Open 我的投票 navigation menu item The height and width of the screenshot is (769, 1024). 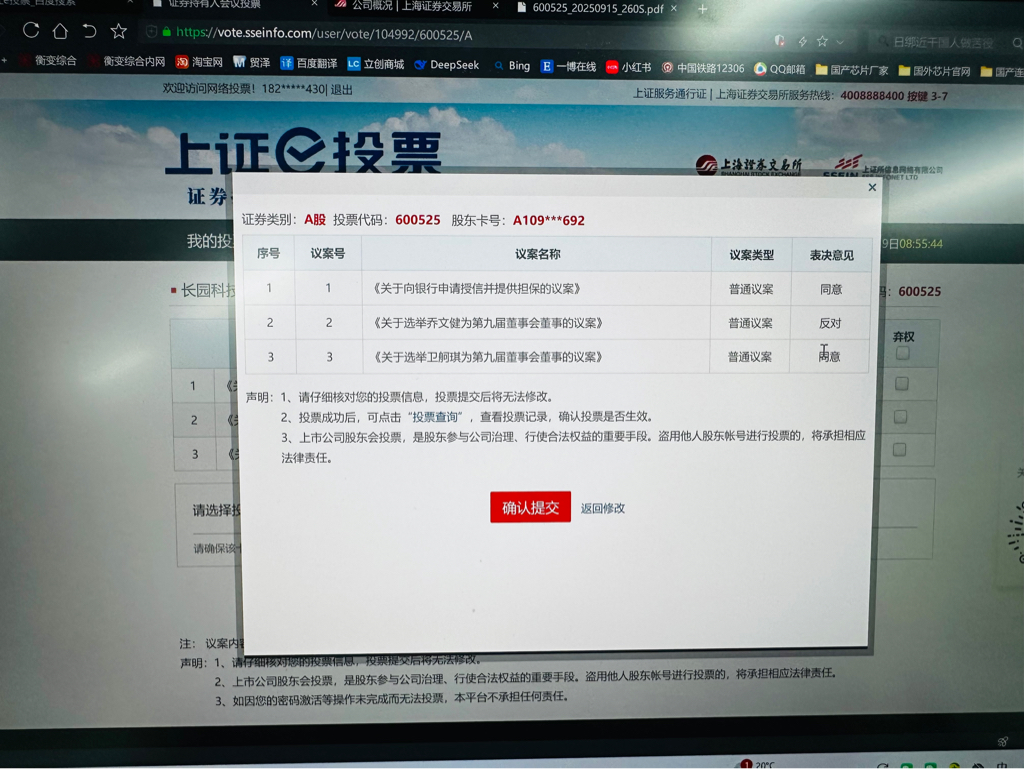click(209, 242)
